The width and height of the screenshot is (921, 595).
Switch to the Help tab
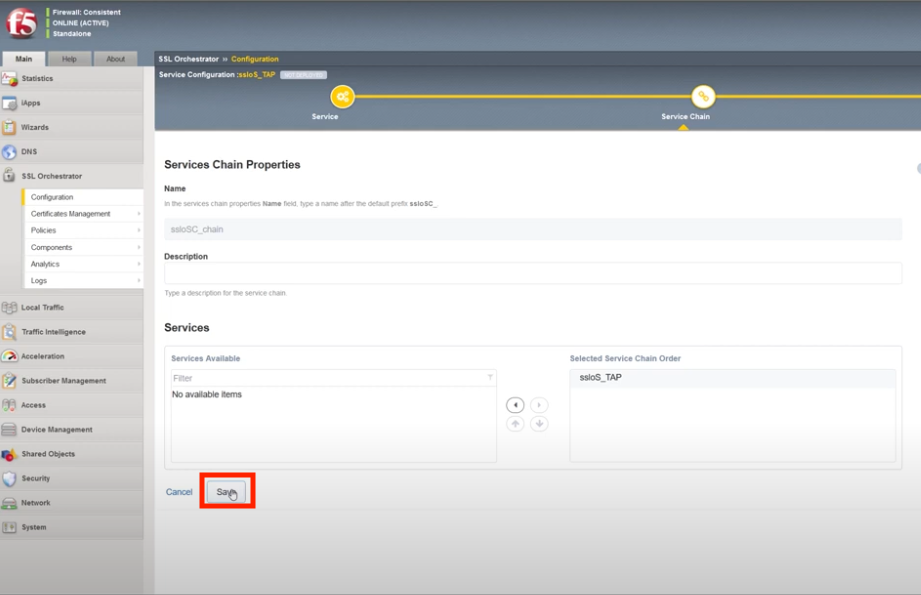(69, 59)
